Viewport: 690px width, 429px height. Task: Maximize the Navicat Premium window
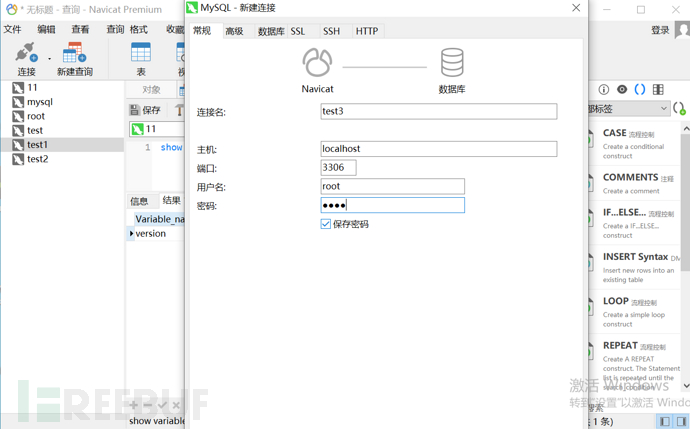[x=641, y=10]
